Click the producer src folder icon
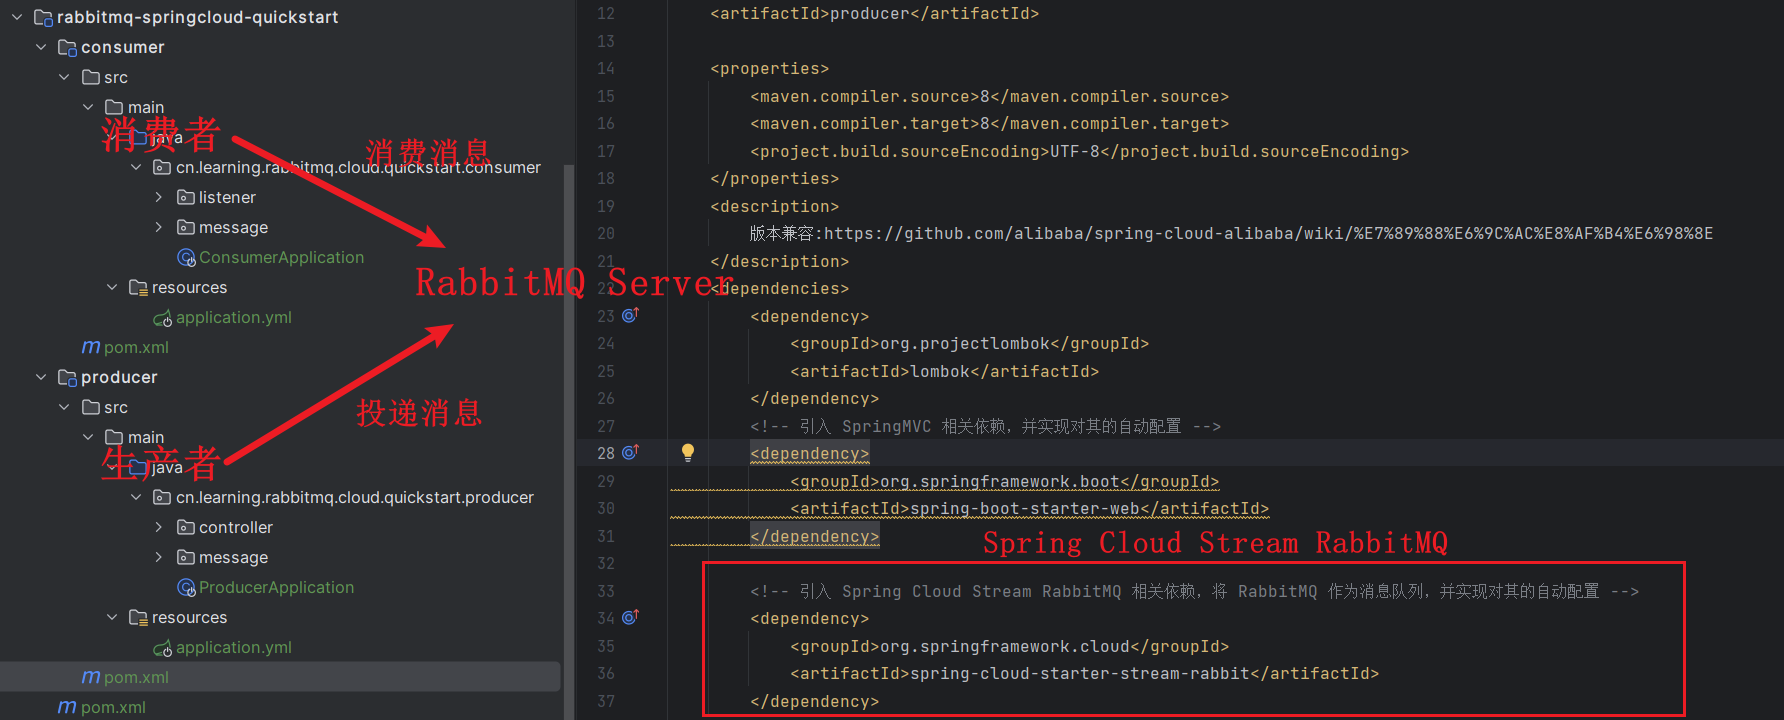The width and height of the screenshot is (1784, 720). pos(91,407)
